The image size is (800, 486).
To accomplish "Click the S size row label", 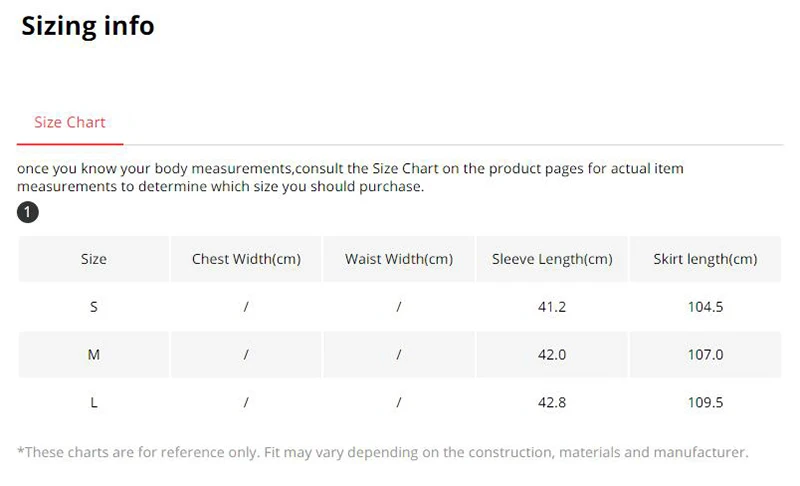I will pyautogui.click(x=94, y=307).
